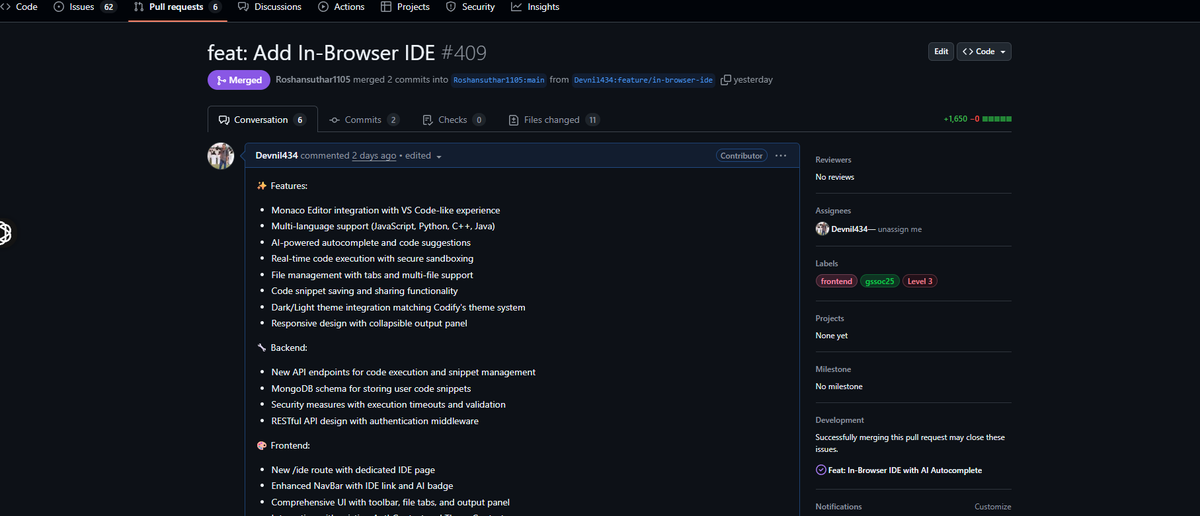
Task: Click the Level 3 label
Action: click(x=920, y=281)
